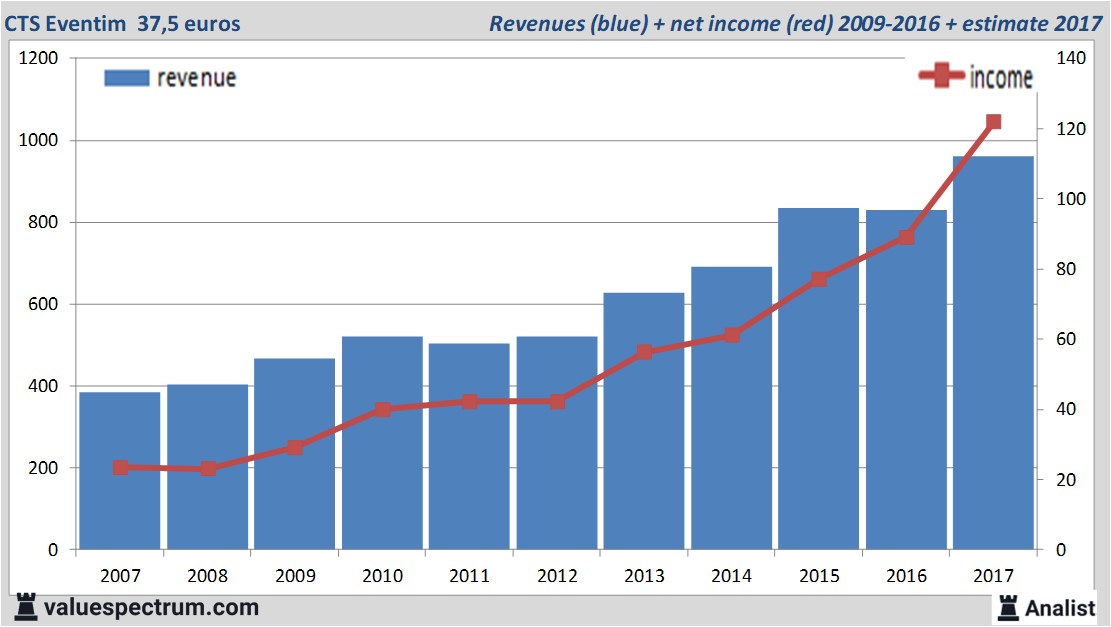Click the 20 label on income axis
The height and width of the screenshot is (627, 1111).
(x=1066, y=480)
